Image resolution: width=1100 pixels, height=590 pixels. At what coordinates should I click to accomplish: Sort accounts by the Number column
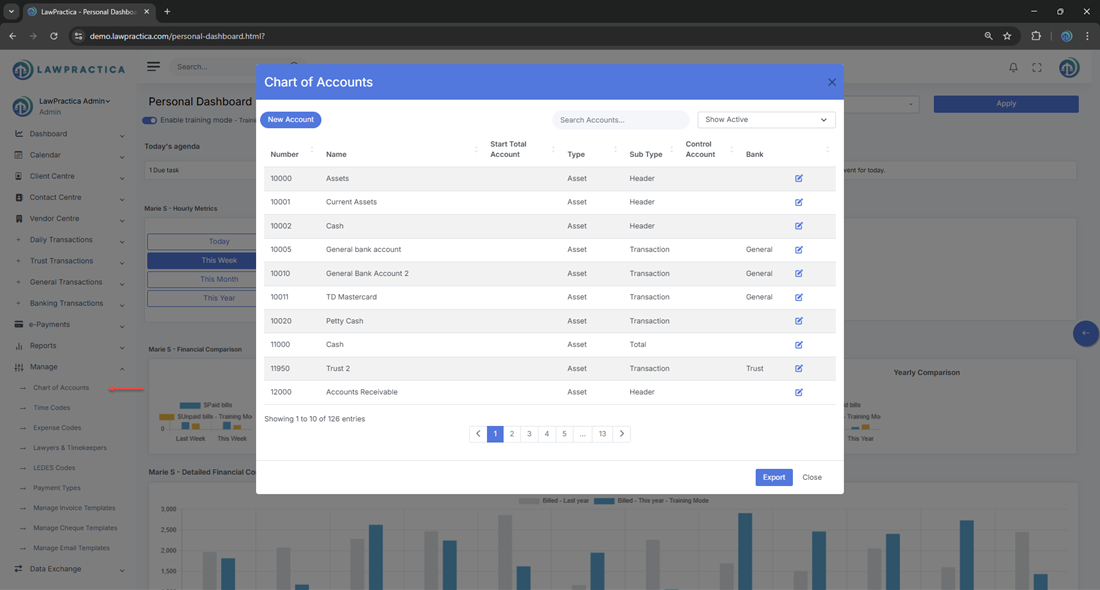(285, 155)
